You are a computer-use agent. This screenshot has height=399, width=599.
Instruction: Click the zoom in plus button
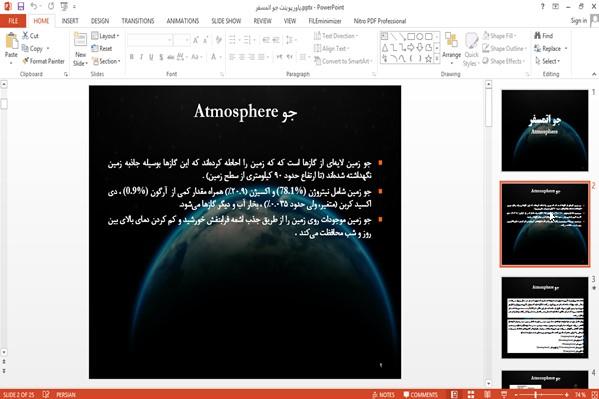pyautogui.click(x=567, y=394)
